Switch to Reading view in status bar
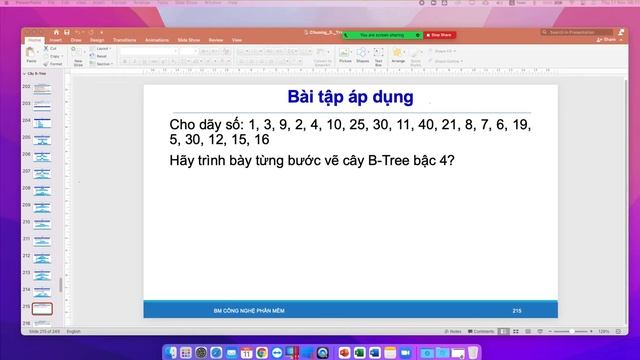Image resolution: width=640 pixels, height=360 pixels. tap(528, 331)
